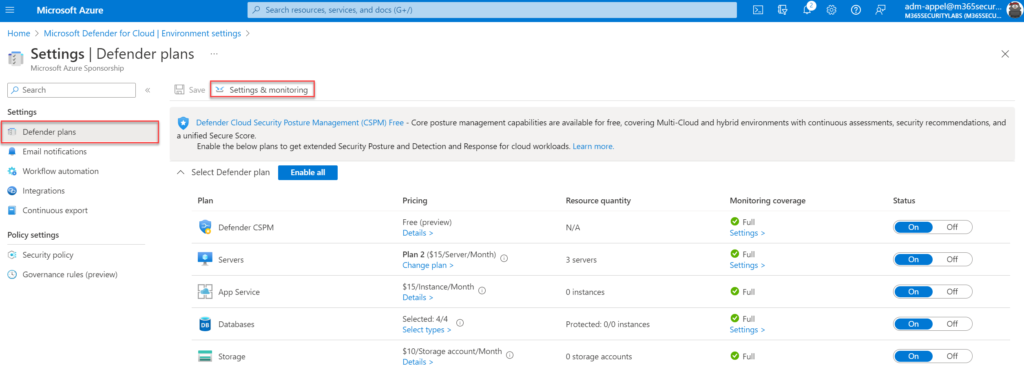The height and width of the screenshot is (372, 1024).
Task: Turn Databases plan Off
Action: coord(952,324)
